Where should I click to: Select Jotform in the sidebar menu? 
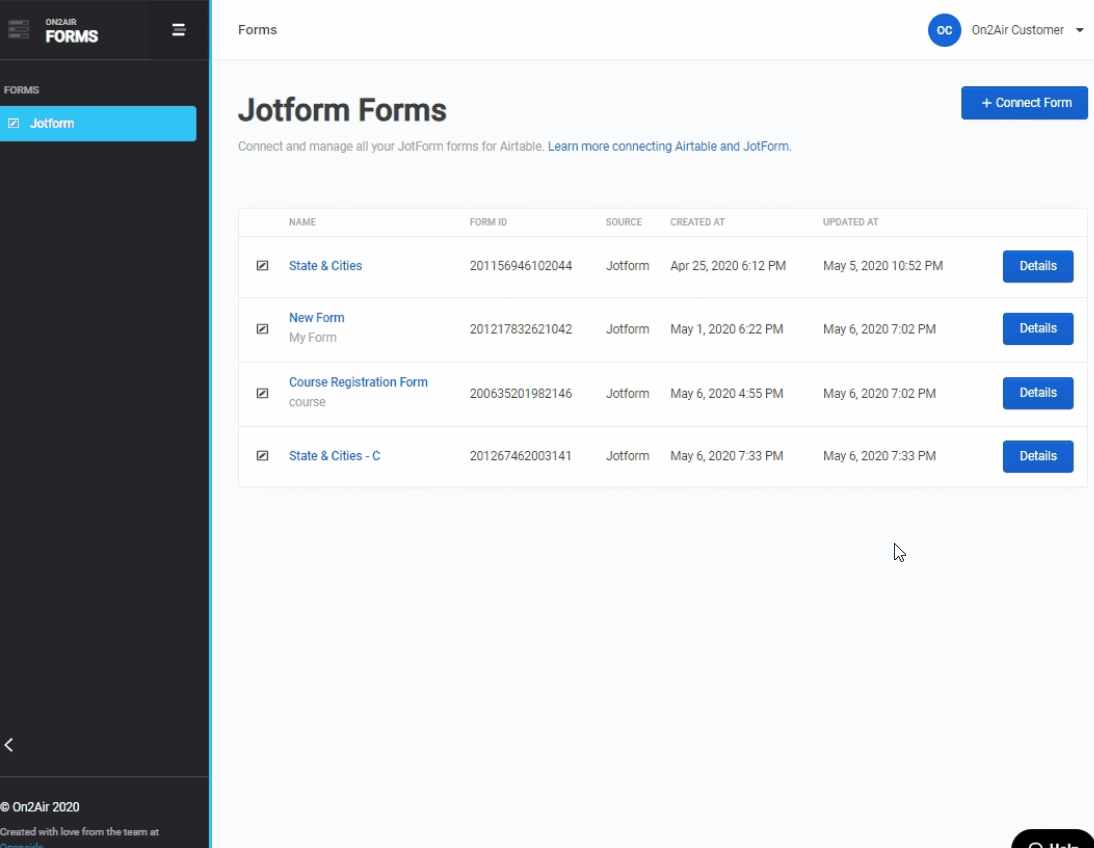pos(98,124)
